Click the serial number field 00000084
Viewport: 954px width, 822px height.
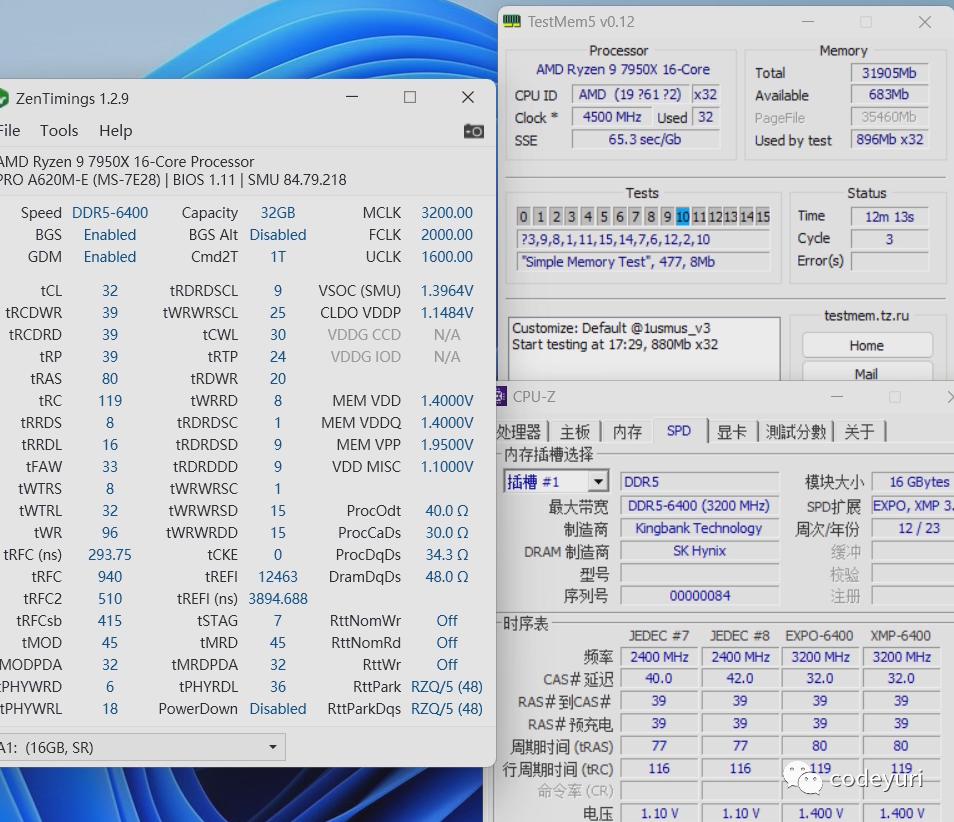[x=699, y=596]
